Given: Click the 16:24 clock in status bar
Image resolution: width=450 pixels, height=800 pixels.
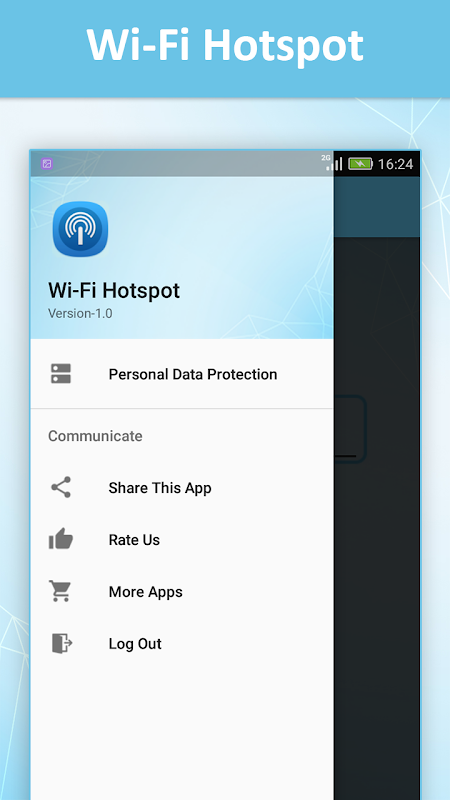Looking at the screenshot, I should pos(395,164).
